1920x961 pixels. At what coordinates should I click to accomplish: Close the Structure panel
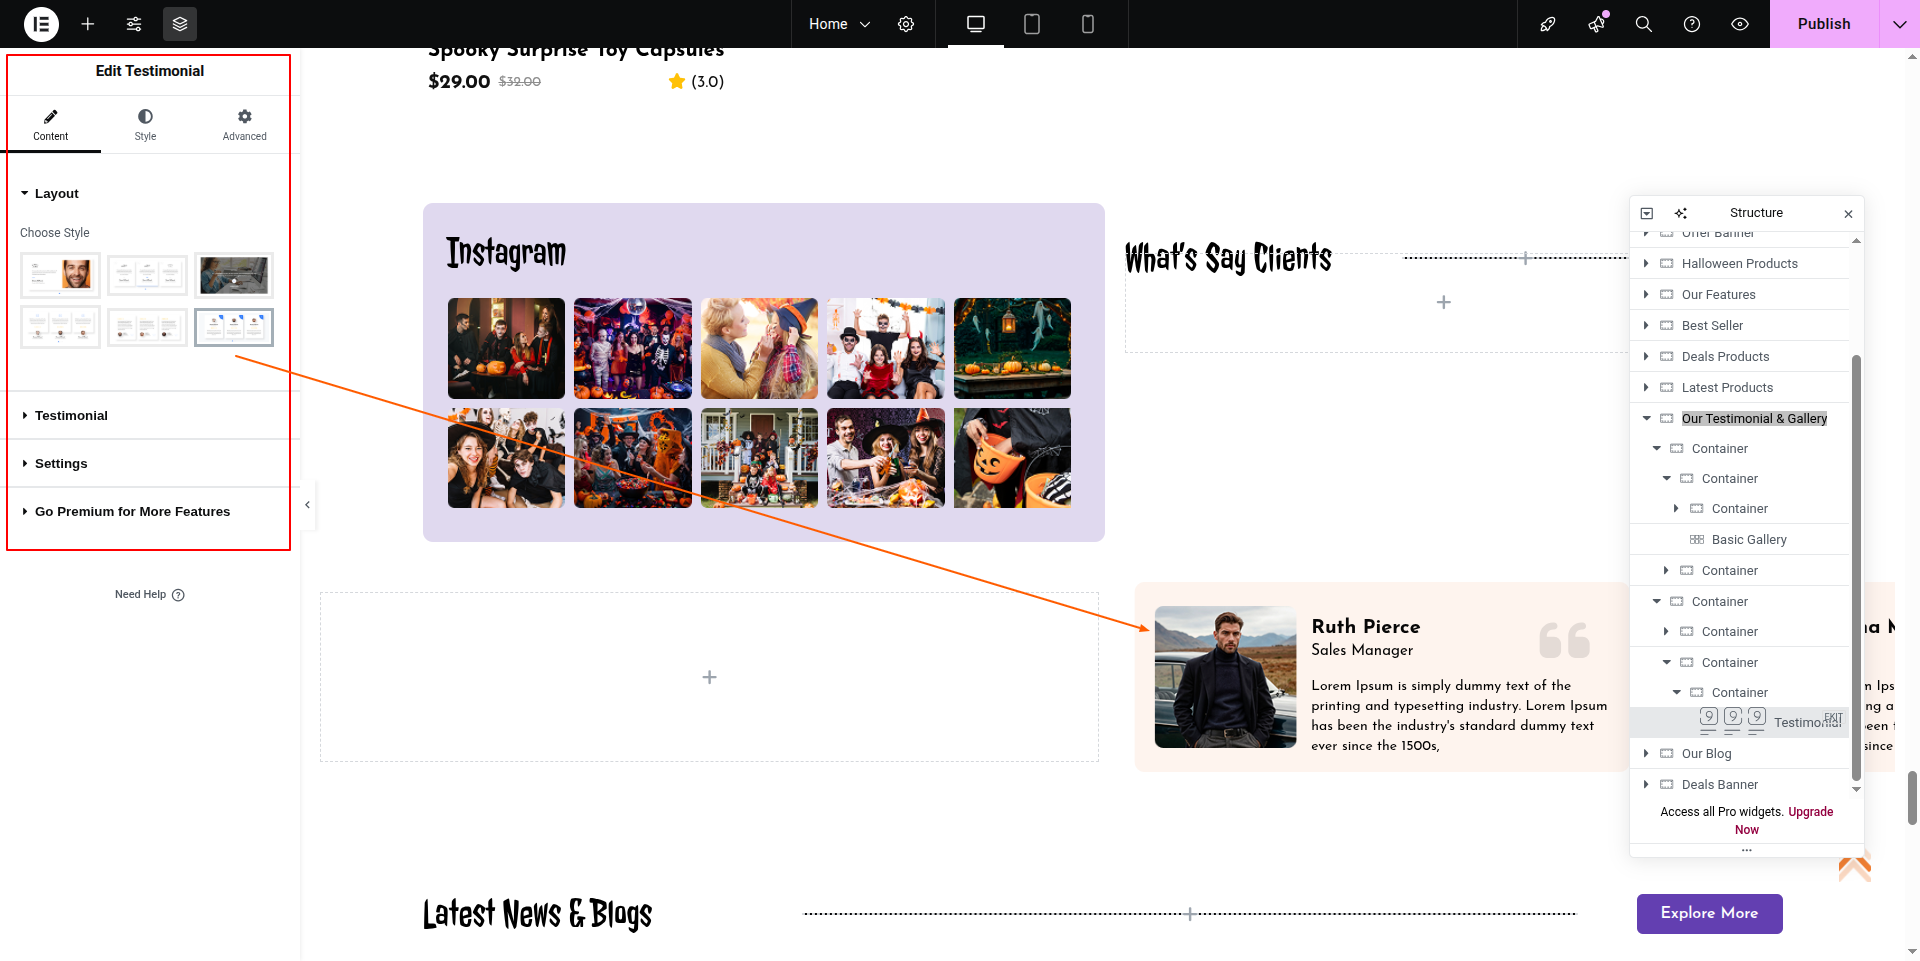pyautogui.click(x=1849, y=214)
